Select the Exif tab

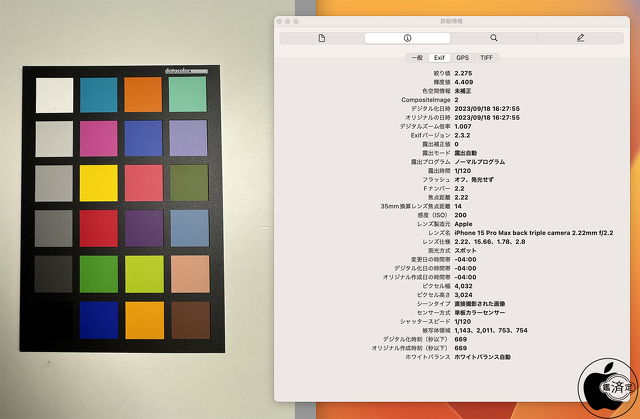pyautogui.click(x=439, y=58)
